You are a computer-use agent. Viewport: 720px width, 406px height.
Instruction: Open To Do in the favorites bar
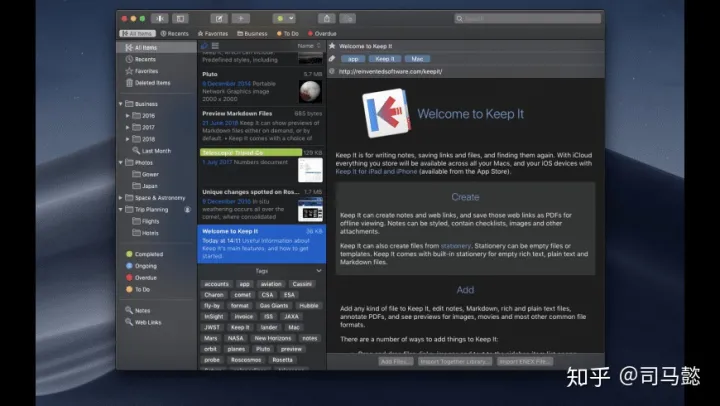[288, 34]
